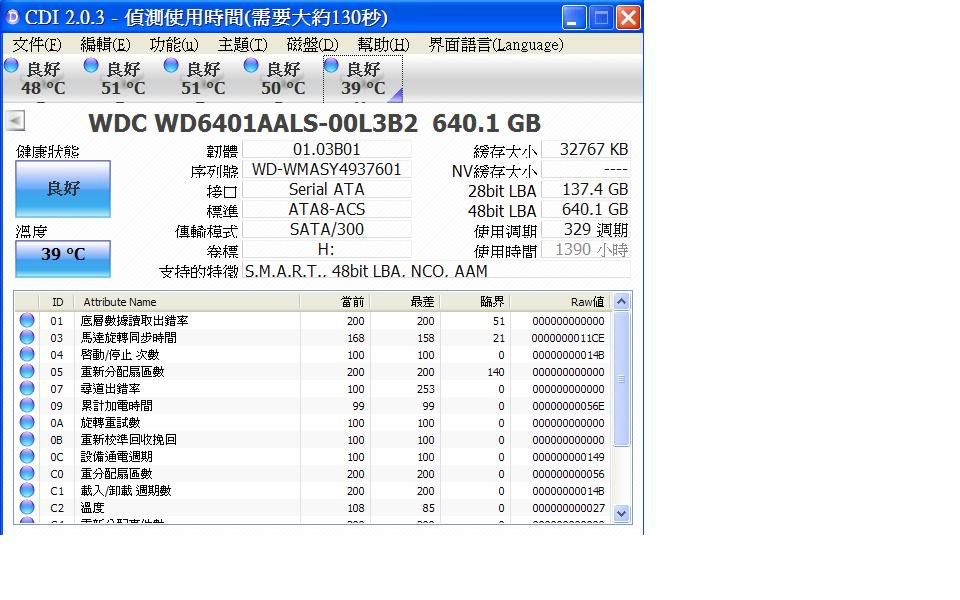This screenshot has width=960, height=600.
Task: Select the 設備通電週期 attribute name
Action: click(x=116, y=457)
